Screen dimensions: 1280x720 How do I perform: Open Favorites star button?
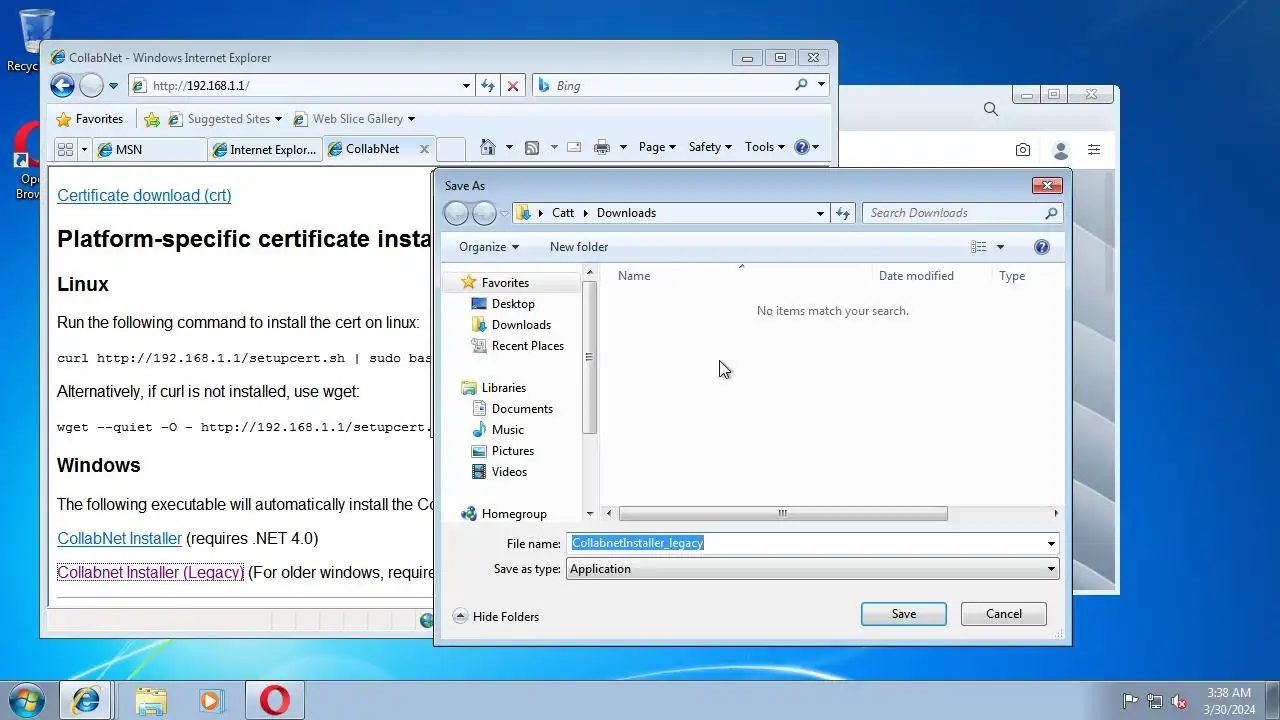pos(89,119)
